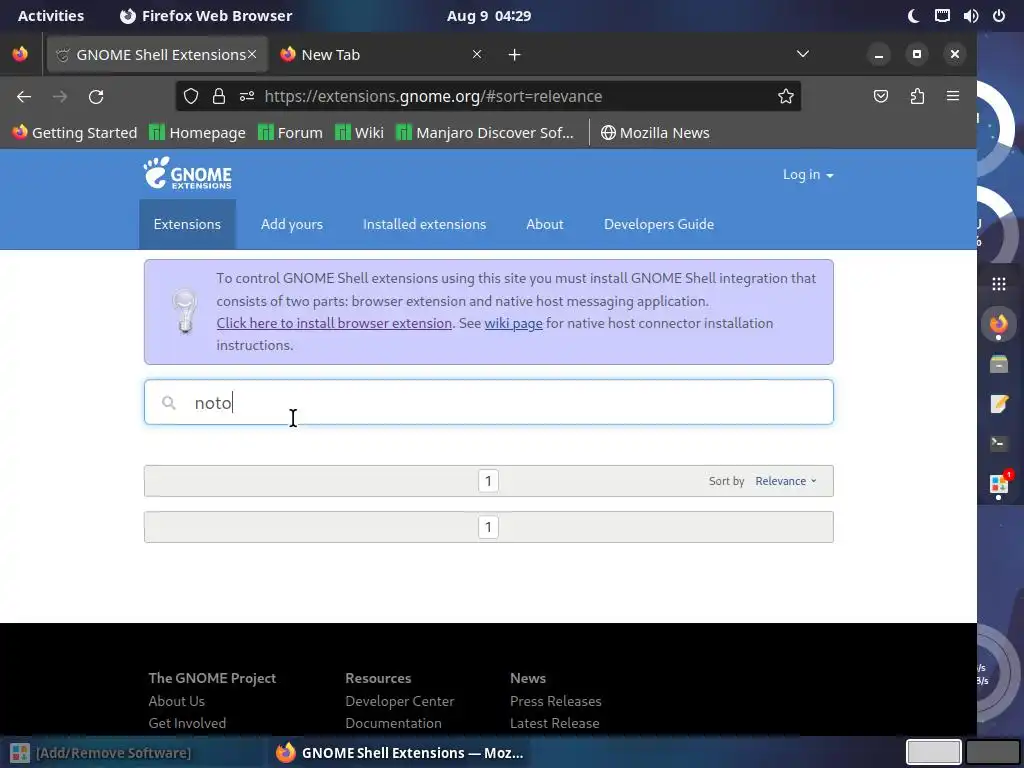Switch to the New Tab tab
Image resolution: width=1024 pixels, height=768 pixels.
(x=381, y=54)
